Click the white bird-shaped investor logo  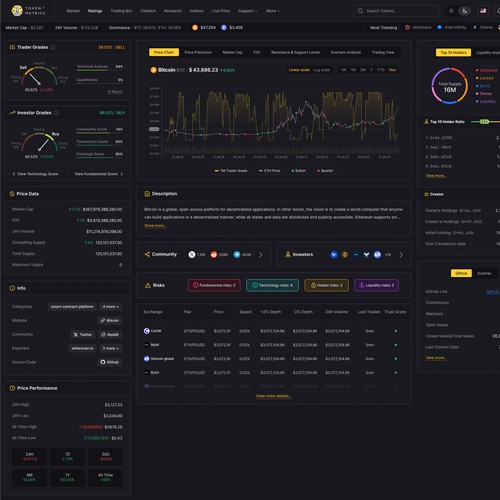pos(366,254)
